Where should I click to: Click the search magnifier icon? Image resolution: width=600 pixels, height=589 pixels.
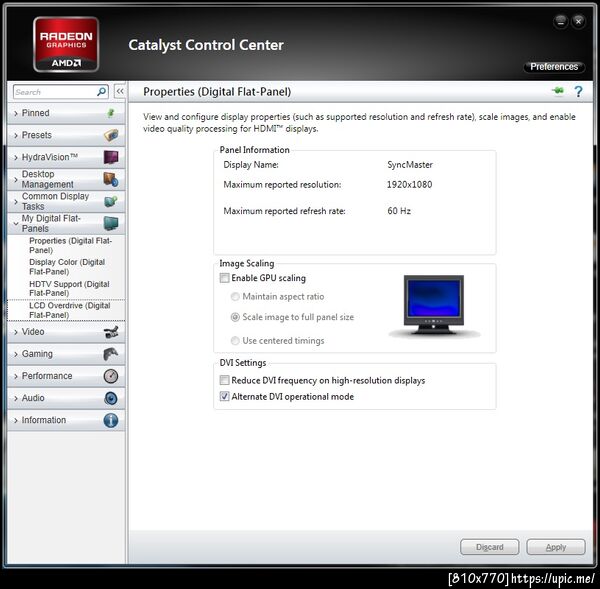(101, 92)
